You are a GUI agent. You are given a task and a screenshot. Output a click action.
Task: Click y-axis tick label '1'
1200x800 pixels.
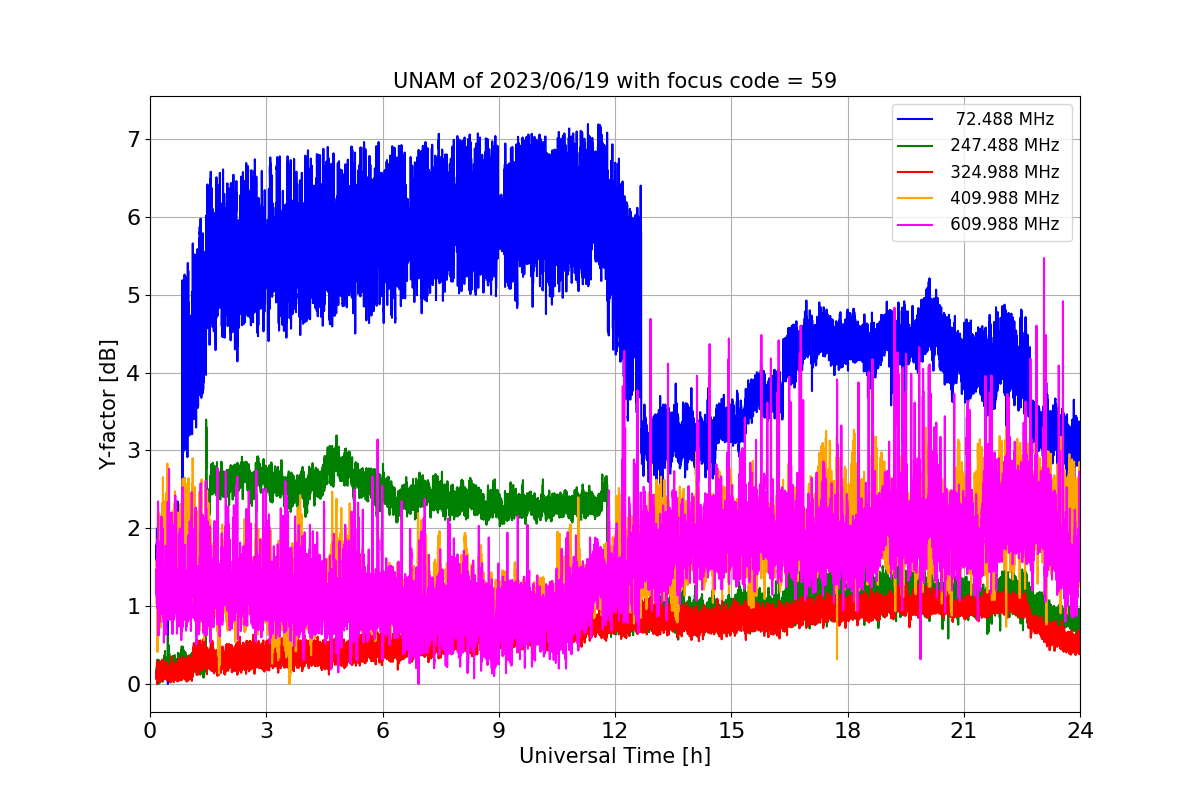(x=133, y=607)
